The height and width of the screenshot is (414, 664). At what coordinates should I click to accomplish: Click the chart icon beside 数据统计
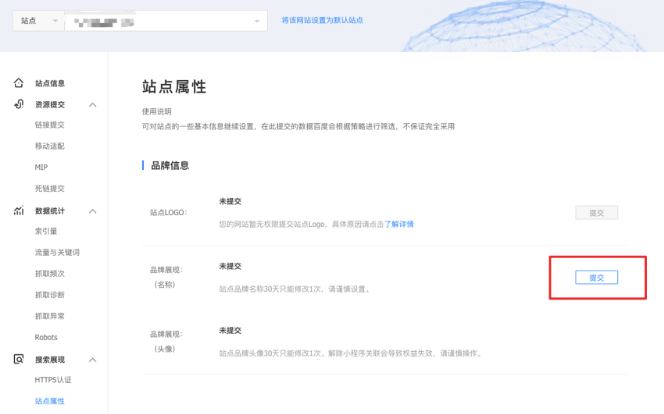click(x=19, y=211)
